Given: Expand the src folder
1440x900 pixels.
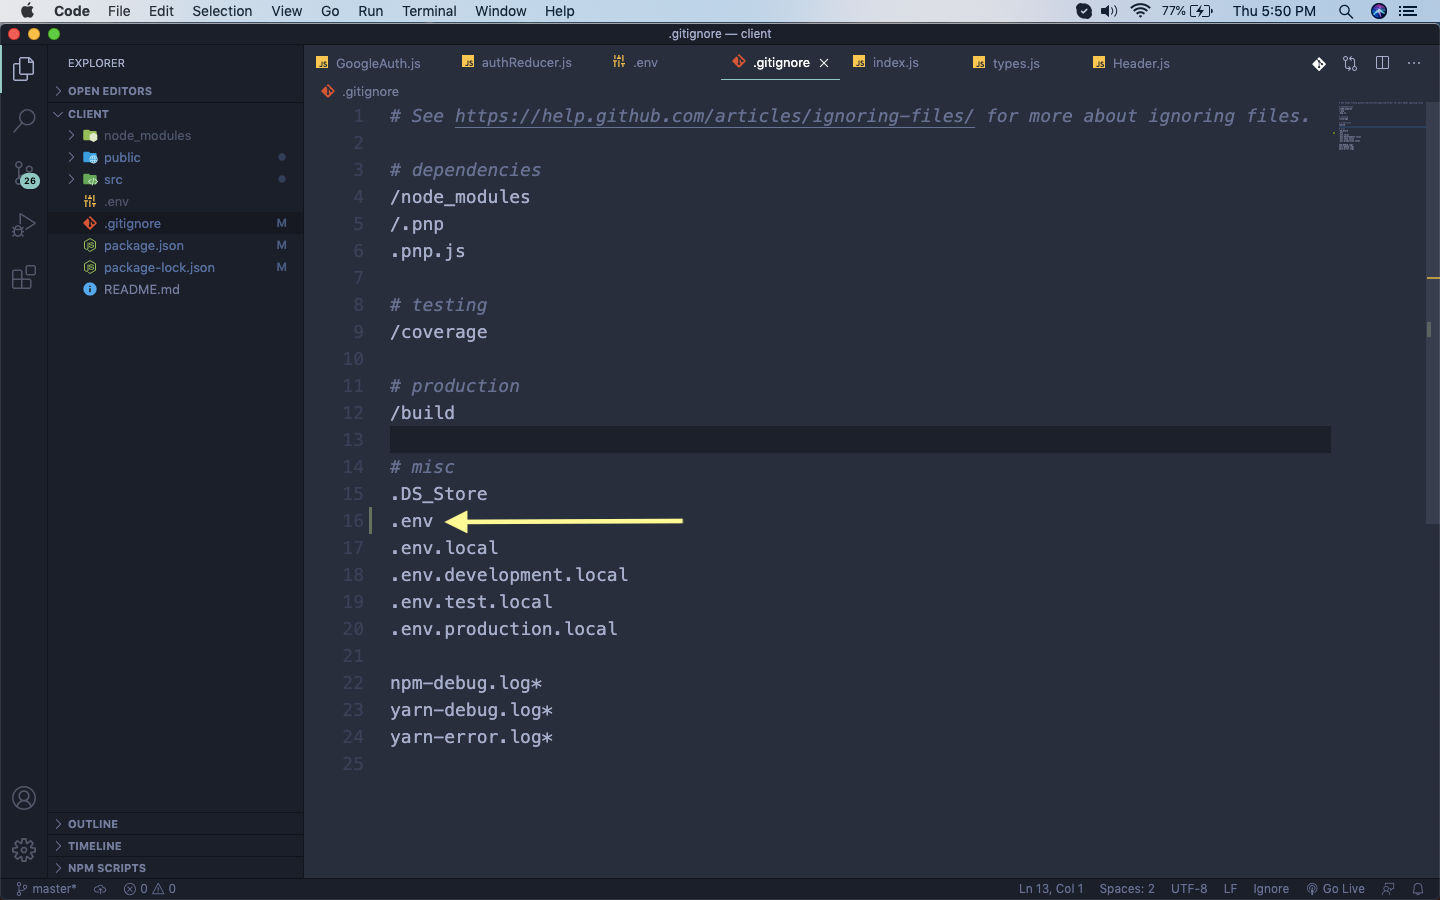Looking at the screenshot, I should point(112,180).
